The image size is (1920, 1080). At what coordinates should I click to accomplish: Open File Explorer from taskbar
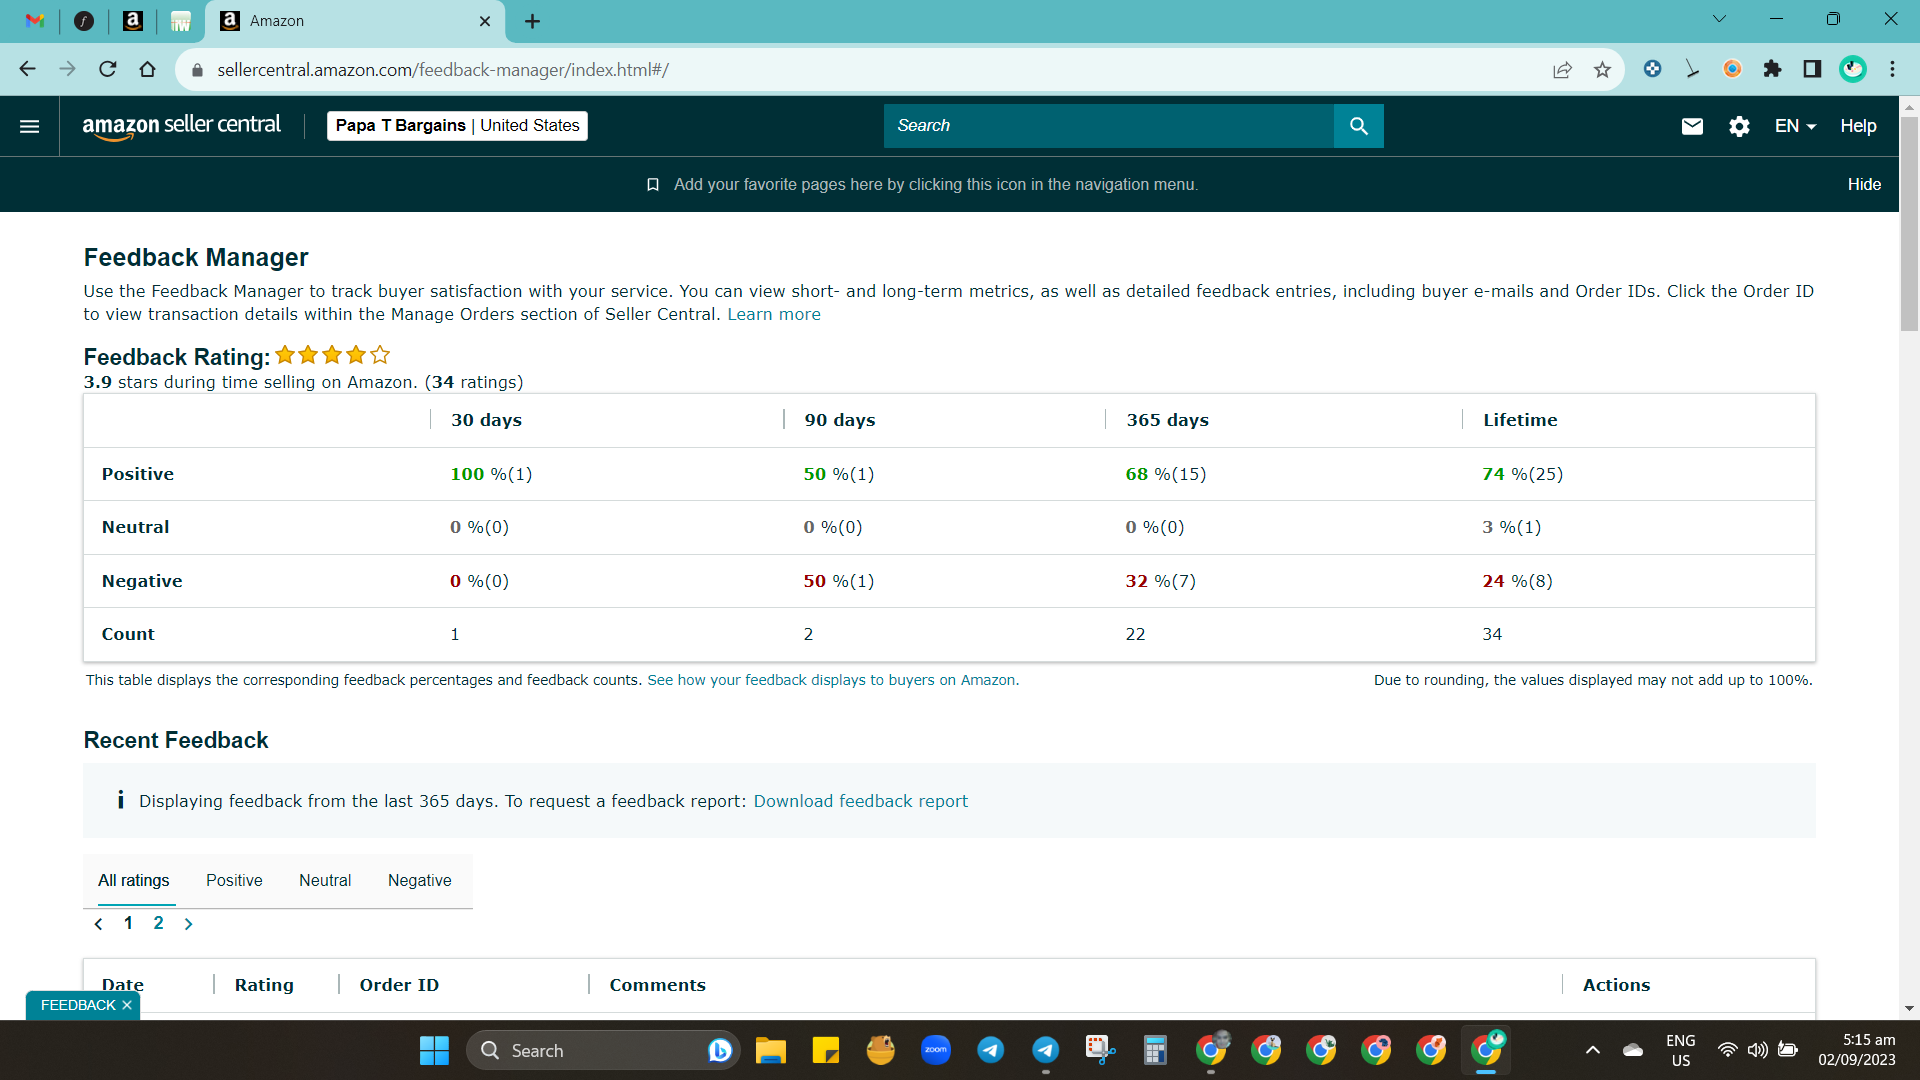click(x=770, y=1050)
